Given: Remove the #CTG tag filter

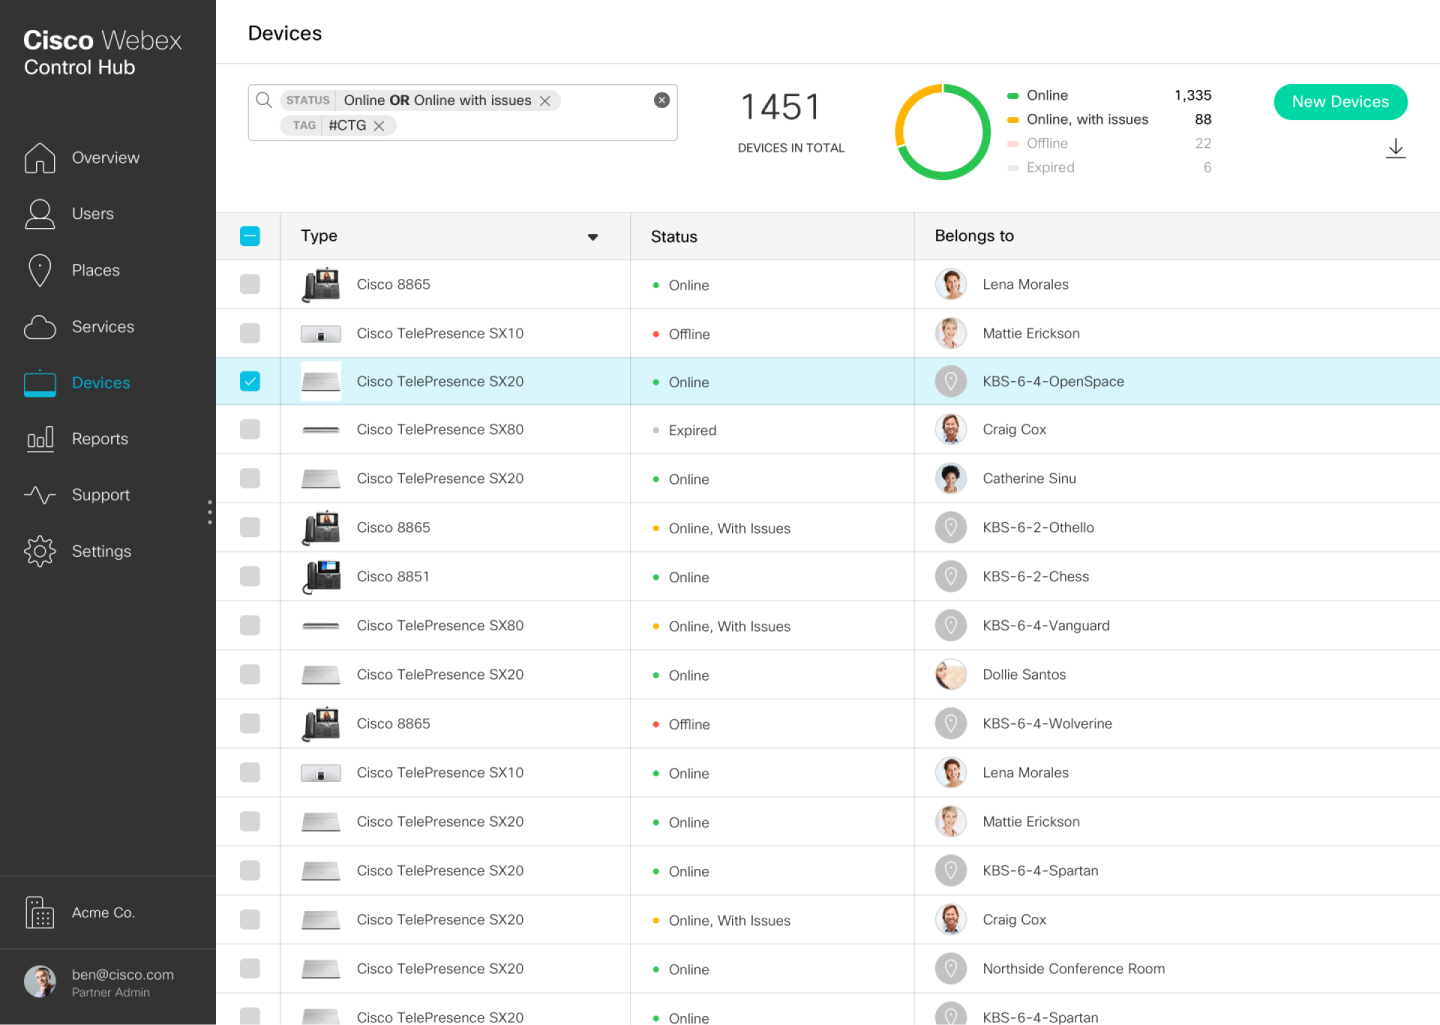Looking at the screenshot, I should point(379,126).
